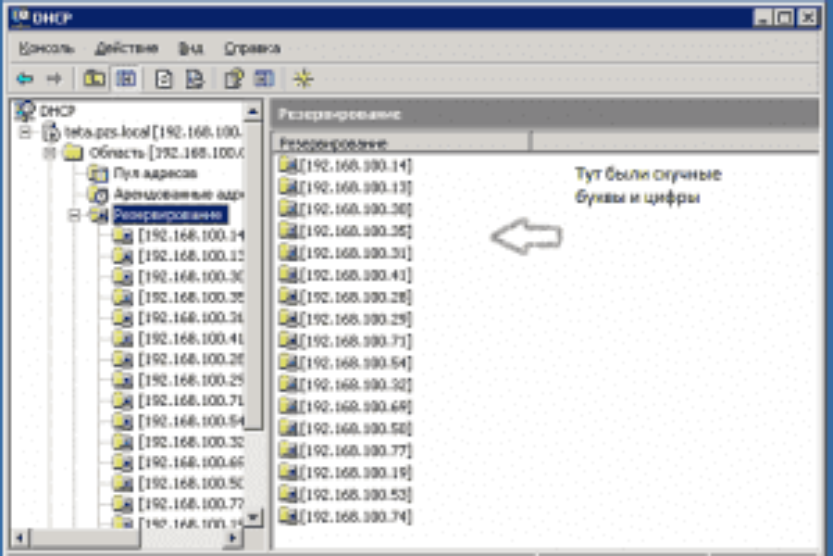833x556 pixels.
Task: Open the Действие menu
Action: [x=126, y=48]
